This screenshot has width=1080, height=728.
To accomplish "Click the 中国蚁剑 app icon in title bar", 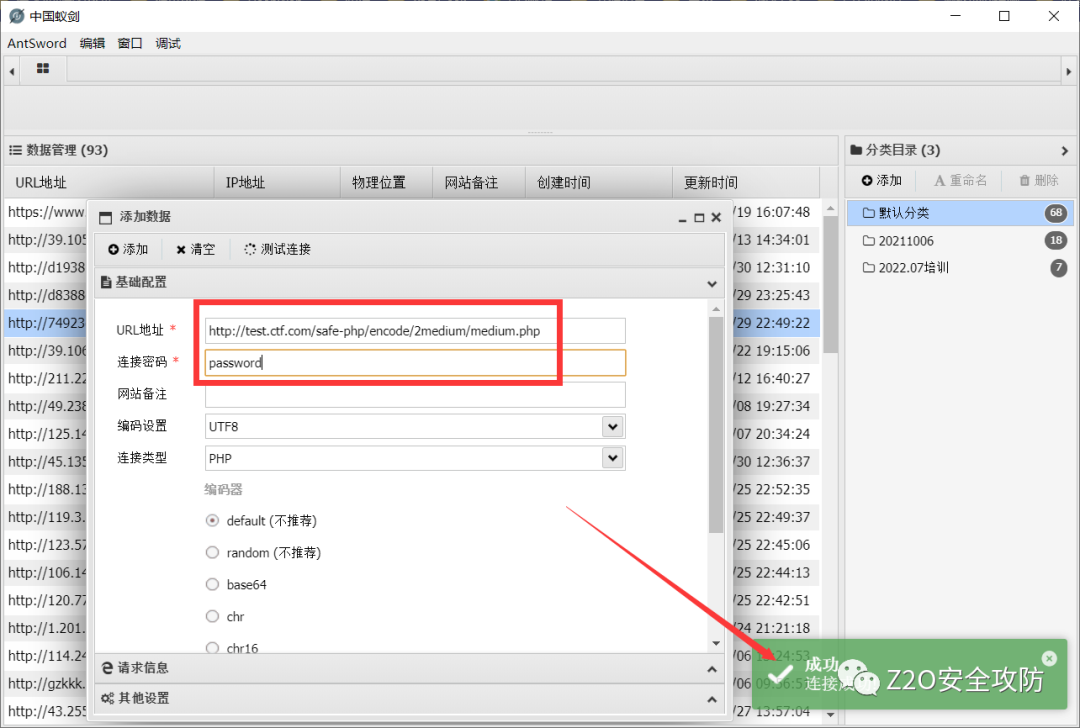I will coord(17,16).
